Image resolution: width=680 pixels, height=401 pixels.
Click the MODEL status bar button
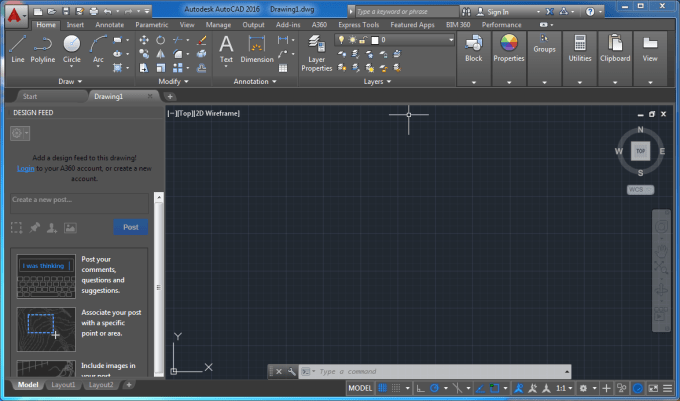click(360, 388)
